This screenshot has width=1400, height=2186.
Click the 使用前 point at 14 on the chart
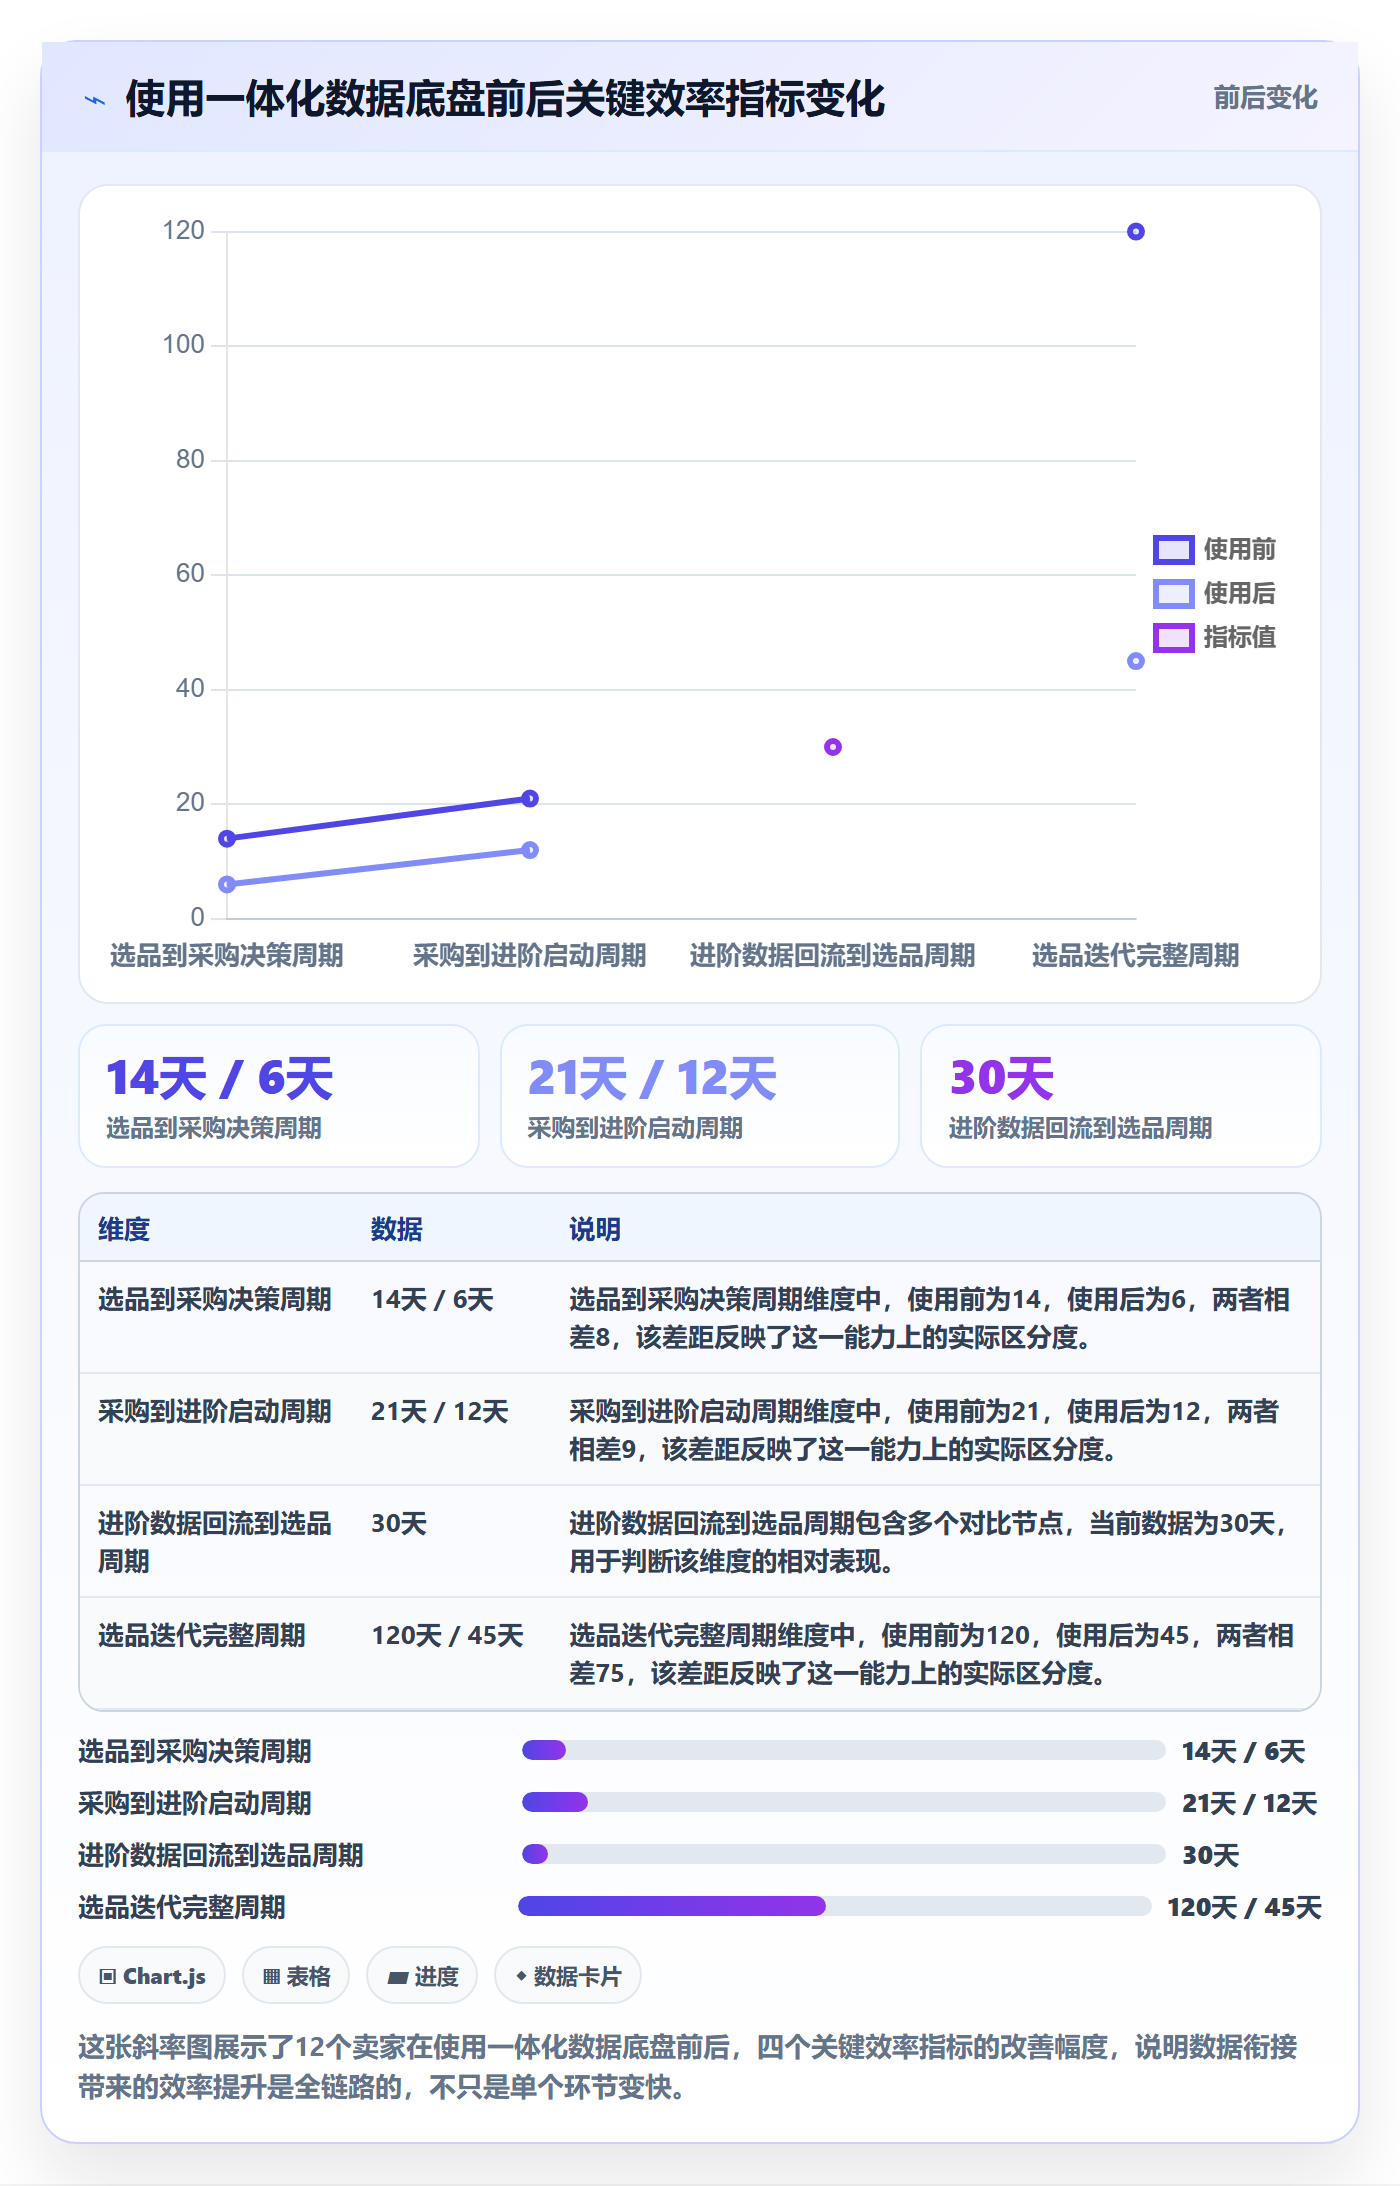tap(227, 838)
